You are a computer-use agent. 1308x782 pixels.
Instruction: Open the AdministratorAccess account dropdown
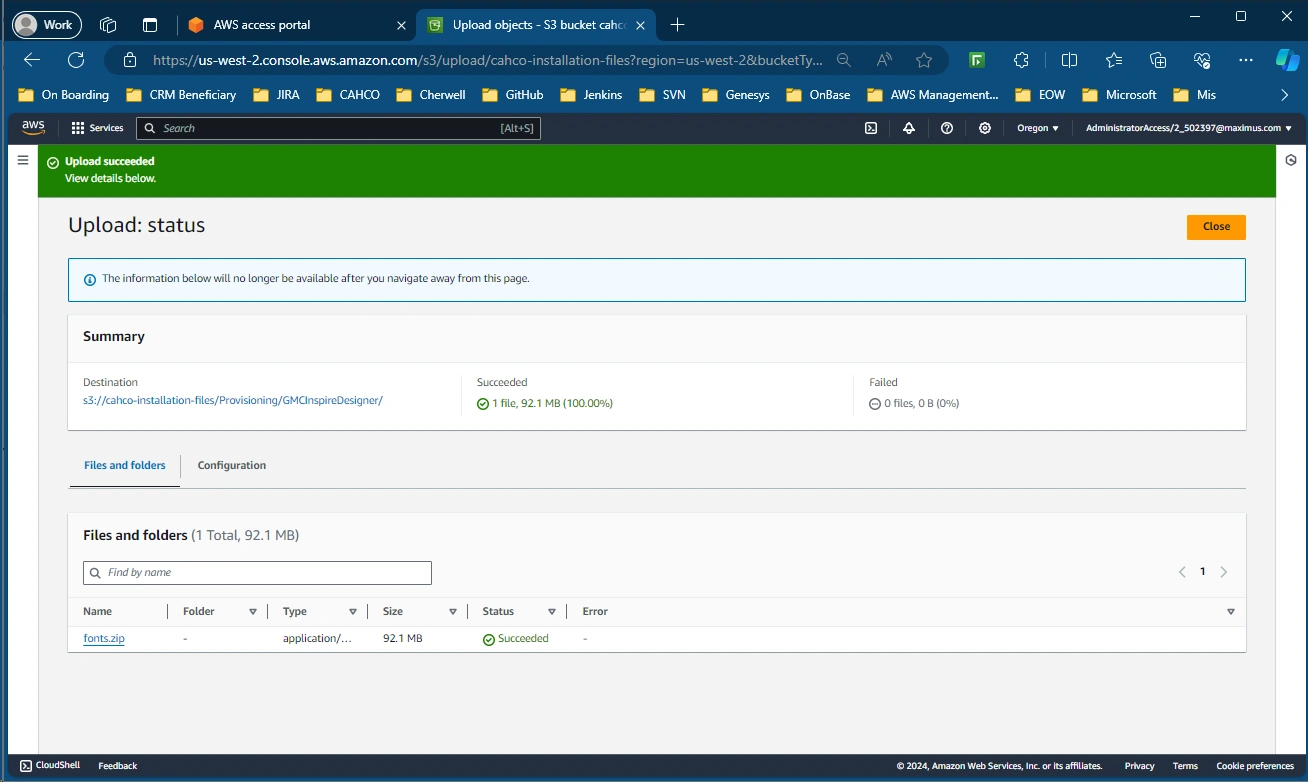coord(1189,128)
